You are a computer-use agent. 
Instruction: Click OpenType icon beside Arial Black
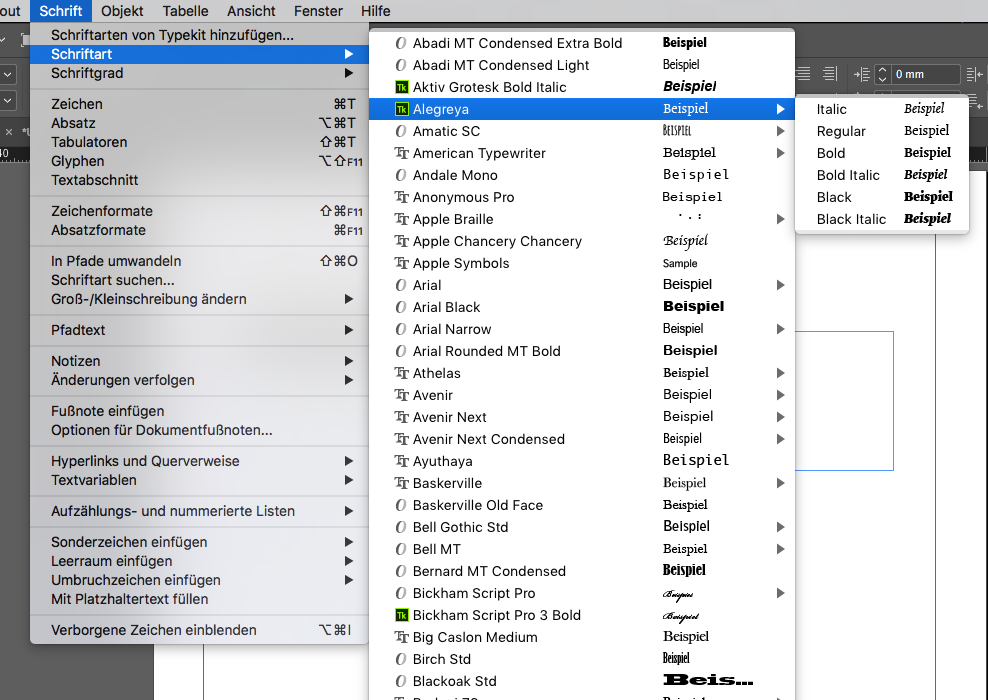point(401,307)
